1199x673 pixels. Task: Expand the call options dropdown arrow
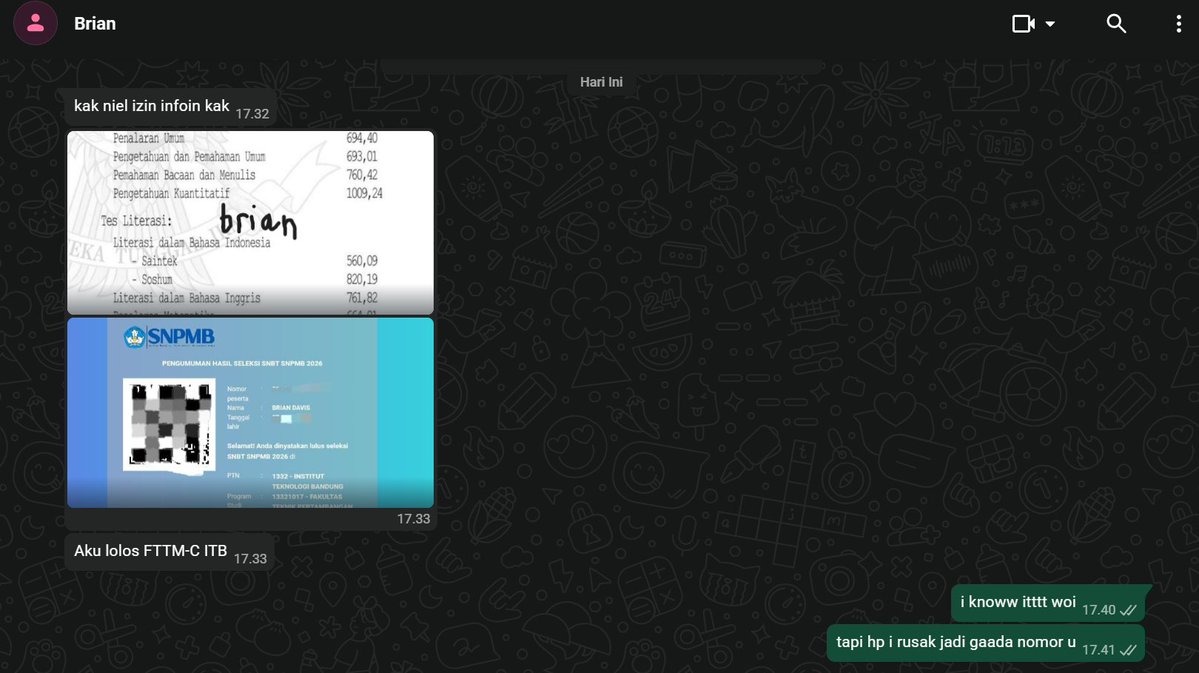click(1050, 24)
